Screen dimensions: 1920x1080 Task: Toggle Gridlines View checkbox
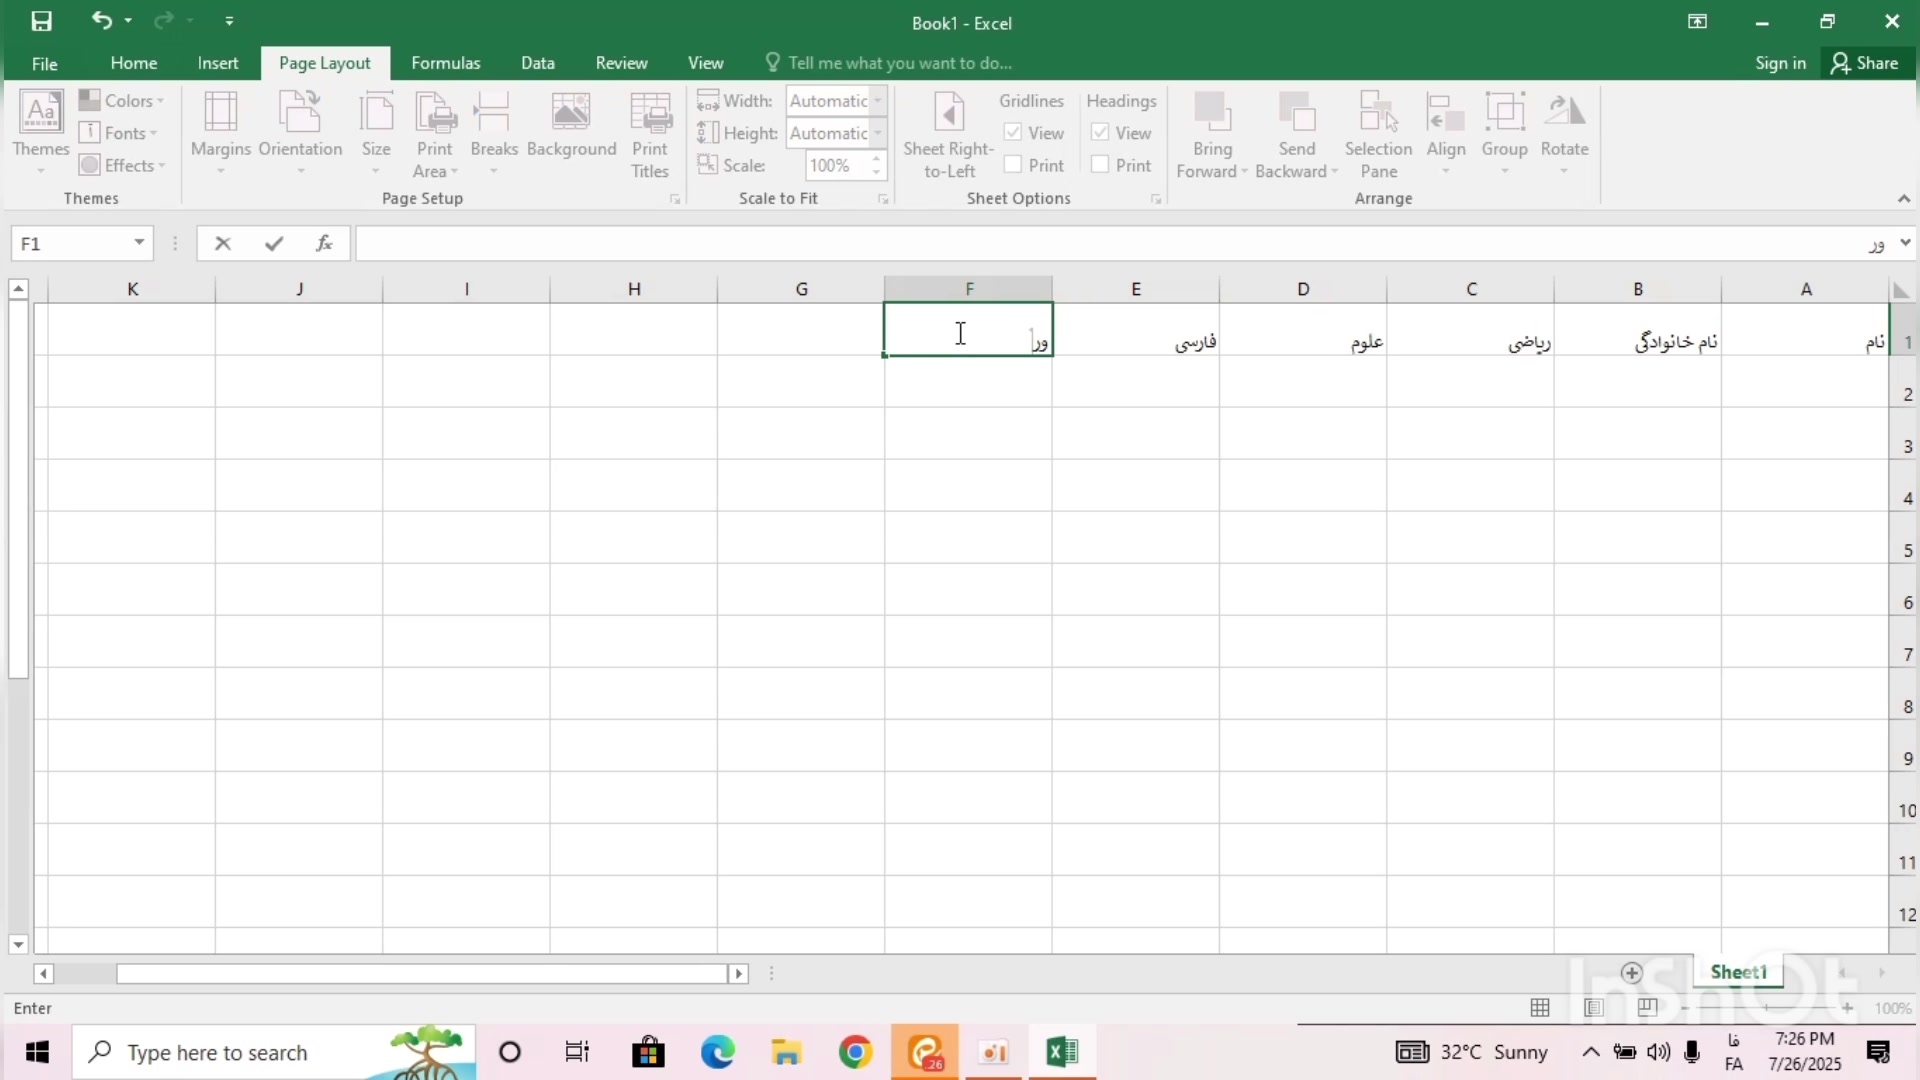pos(1013,133)
